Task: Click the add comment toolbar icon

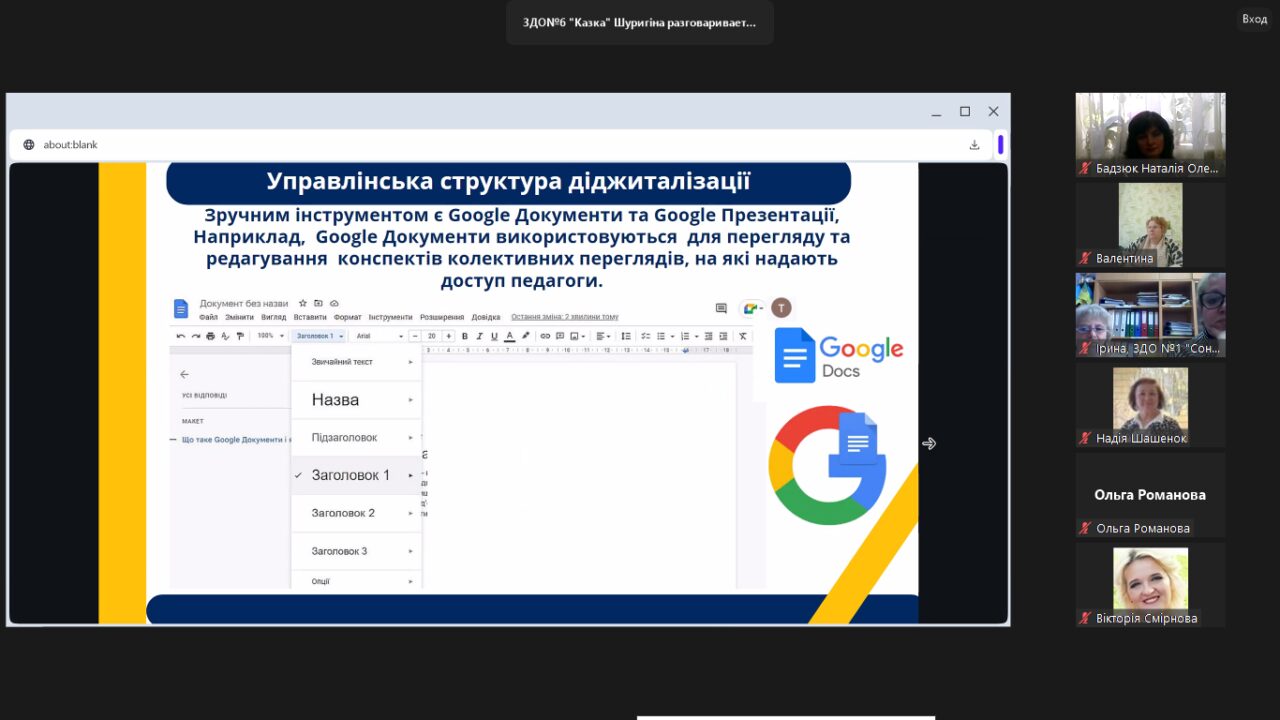Action: pos(560,336)
